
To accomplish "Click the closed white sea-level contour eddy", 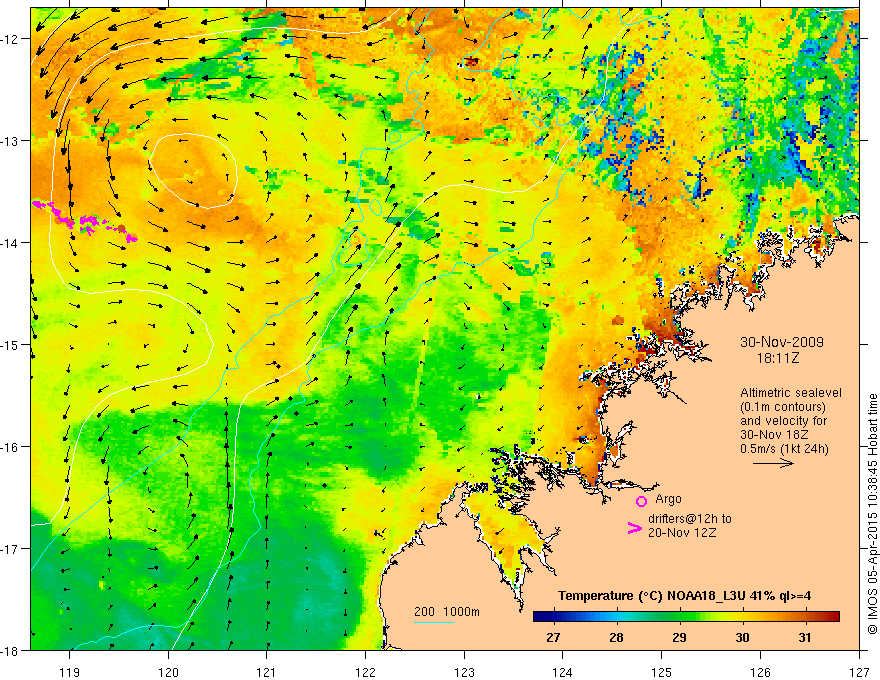I will click(195, 171).
